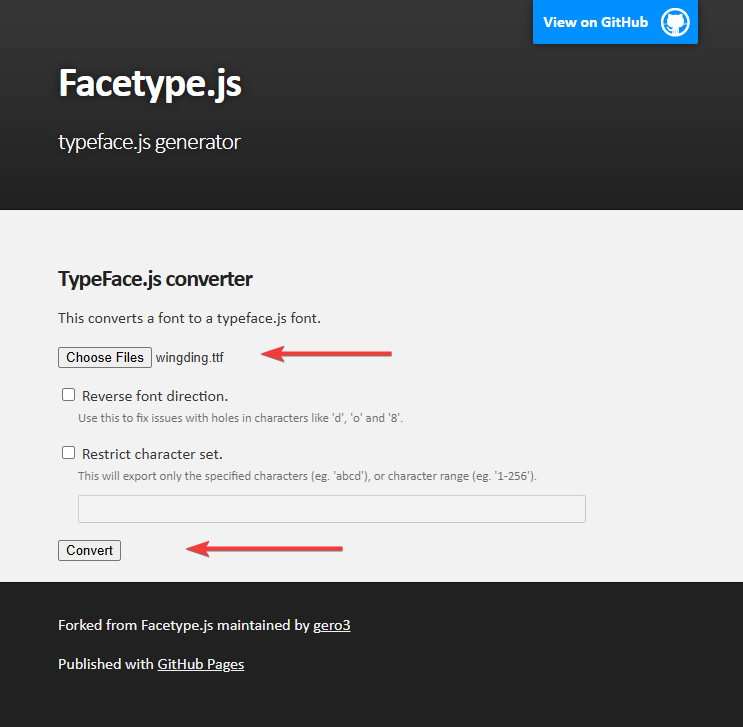Open the View on GitHub banner text

pos(595,23)
